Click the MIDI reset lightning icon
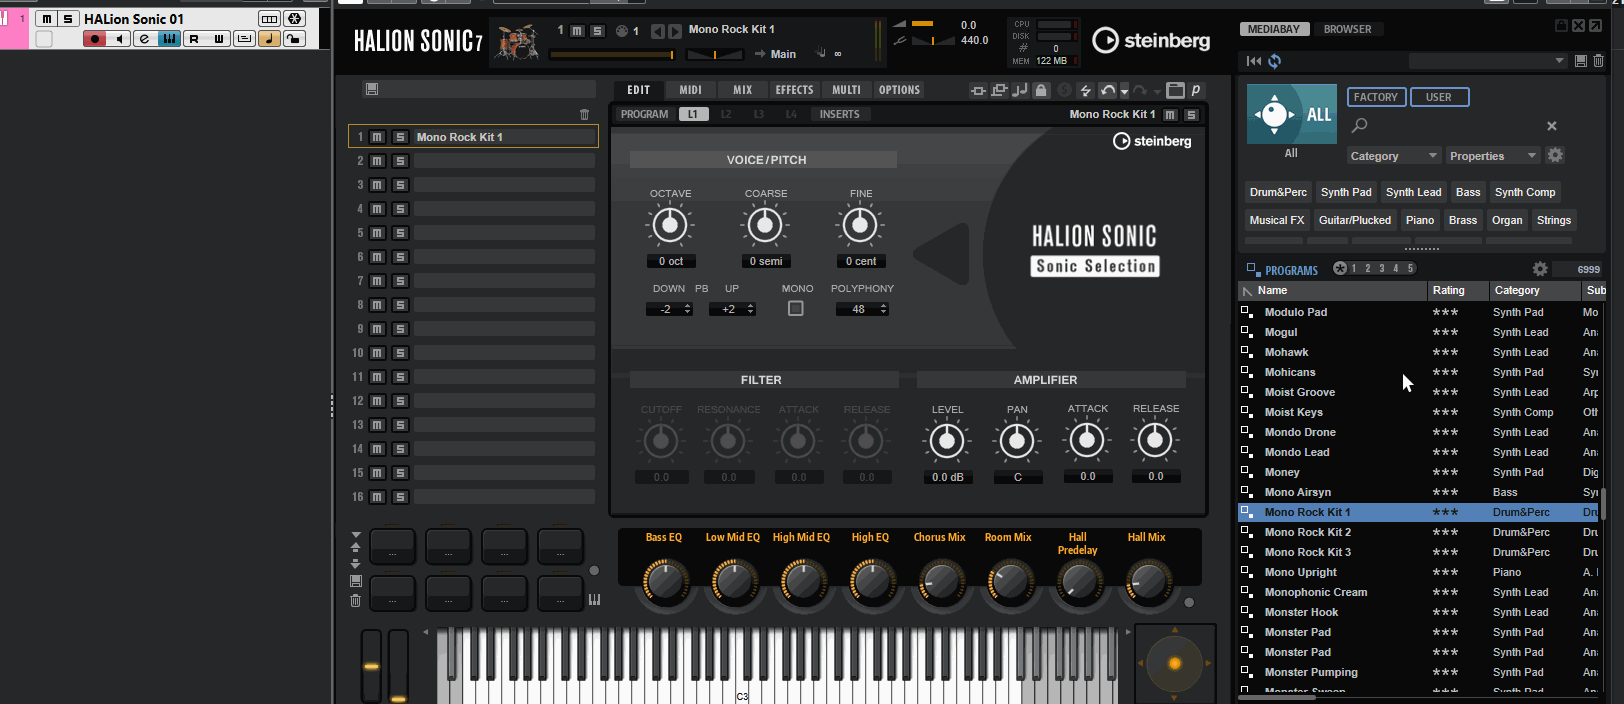Screen dimensions: 1624x704 point(1085,90)
